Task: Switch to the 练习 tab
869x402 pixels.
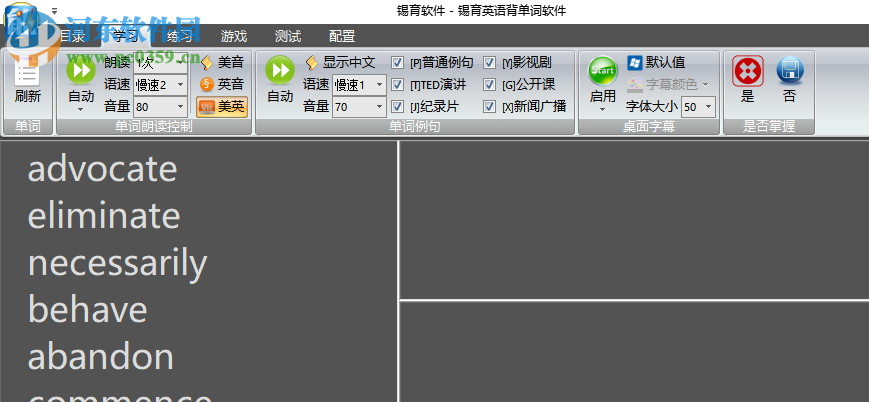Action: point(180,37)
